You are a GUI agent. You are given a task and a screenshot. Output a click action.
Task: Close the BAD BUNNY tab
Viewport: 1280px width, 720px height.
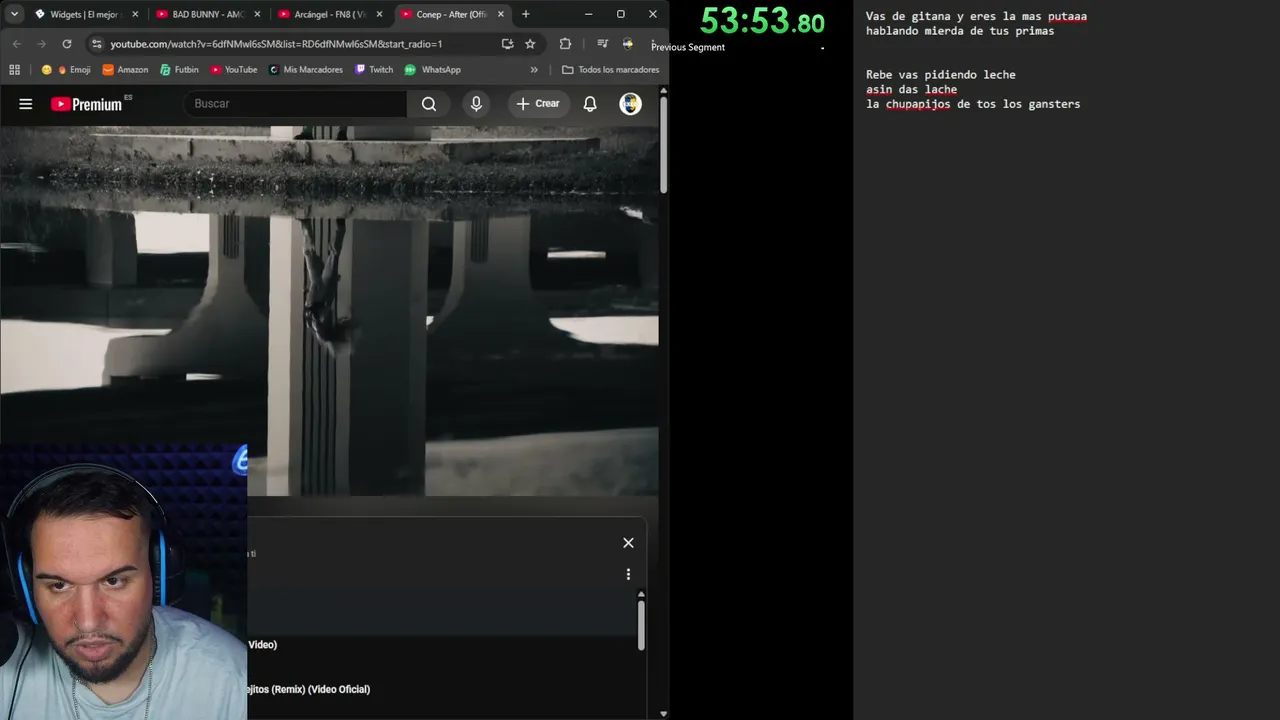[x=257, y=14]
